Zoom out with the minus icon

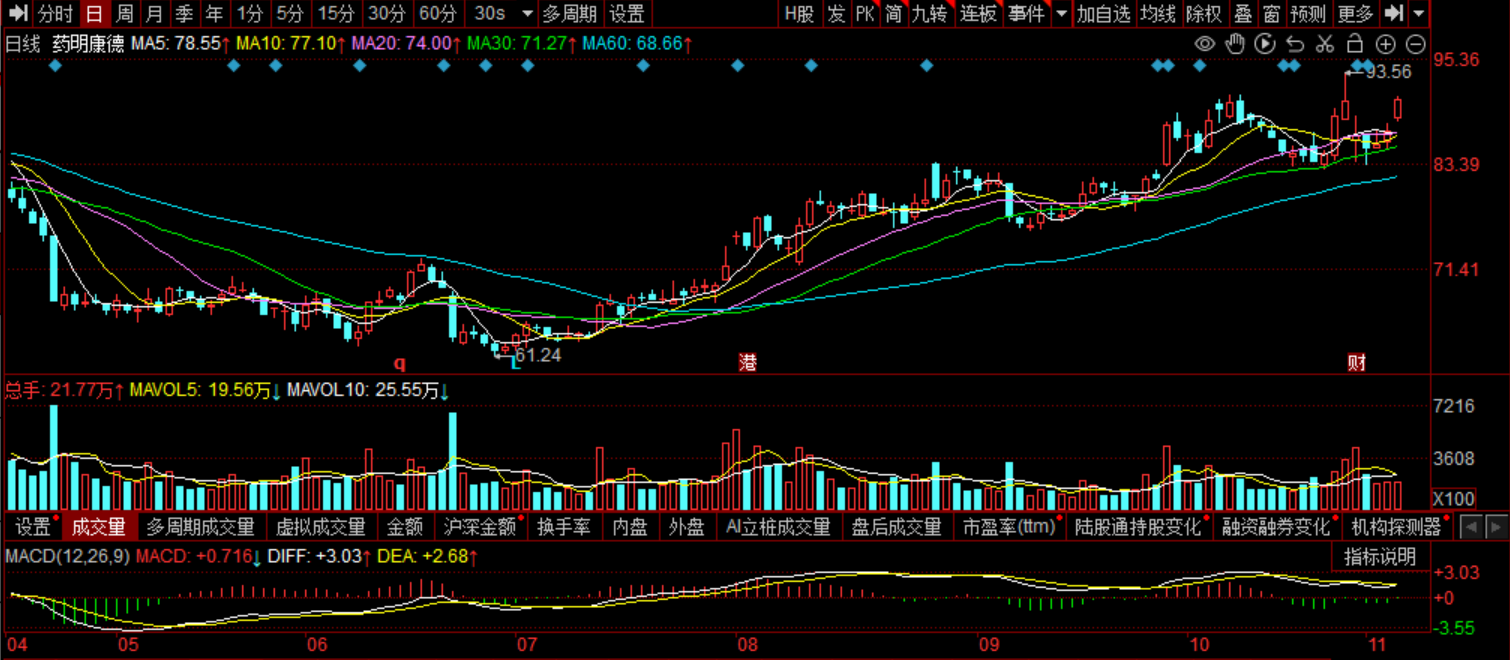tap(1415, 44)
